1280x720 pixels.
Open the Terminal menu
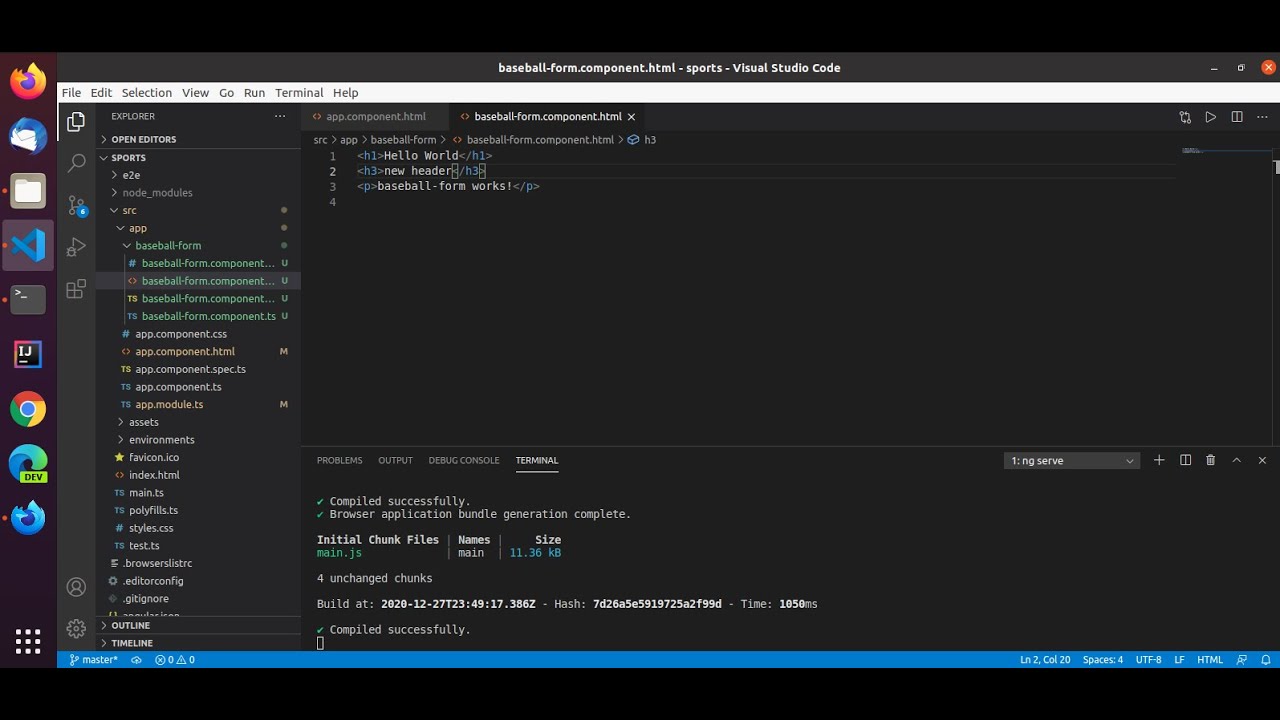(x=299, y=93)
